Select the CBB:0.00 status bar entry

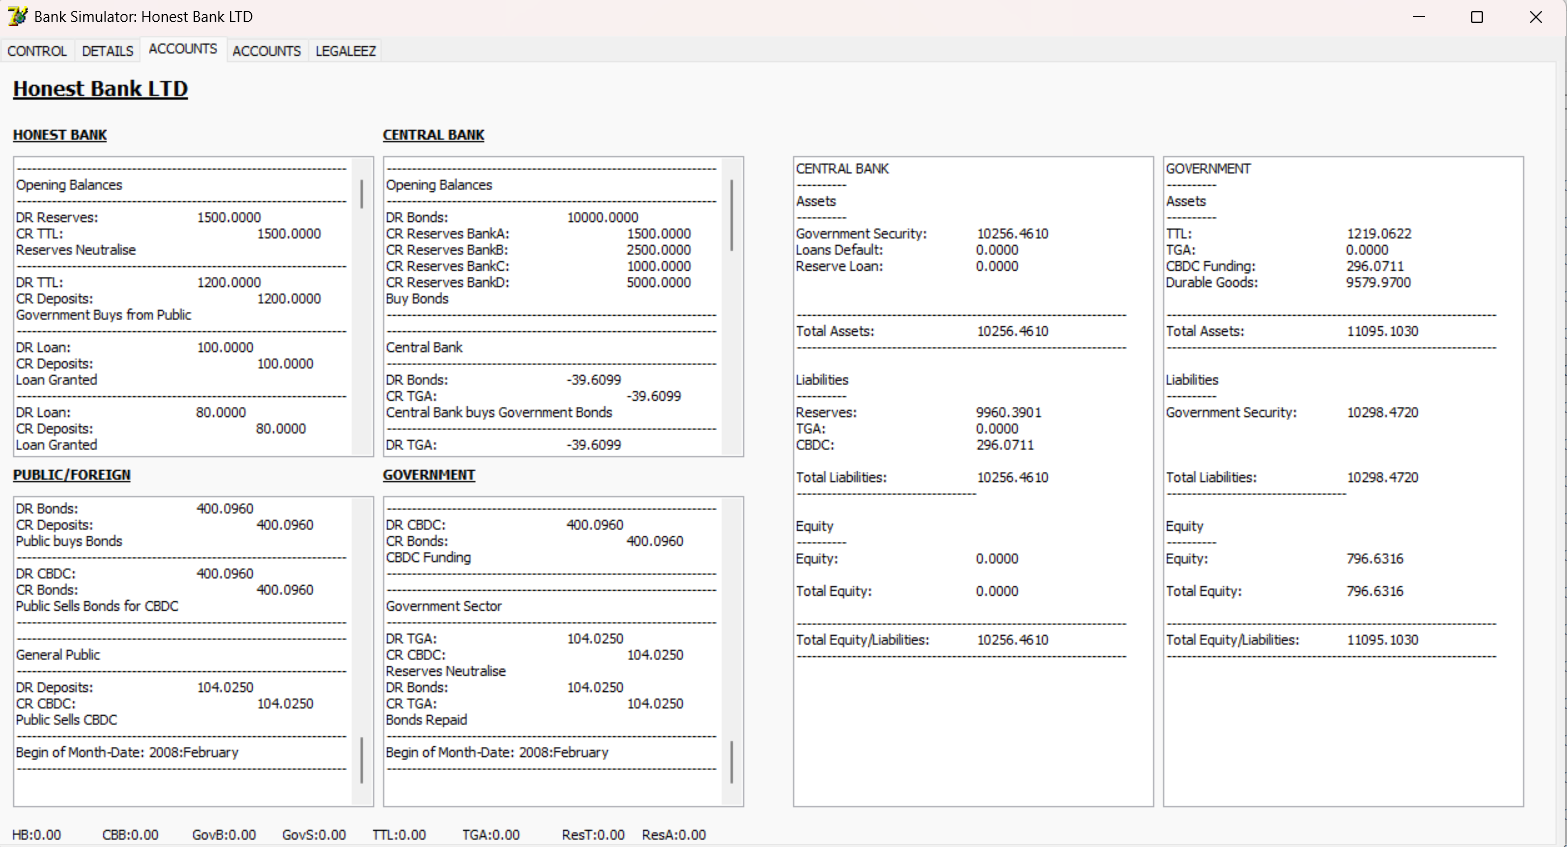[x=130, y=835]
